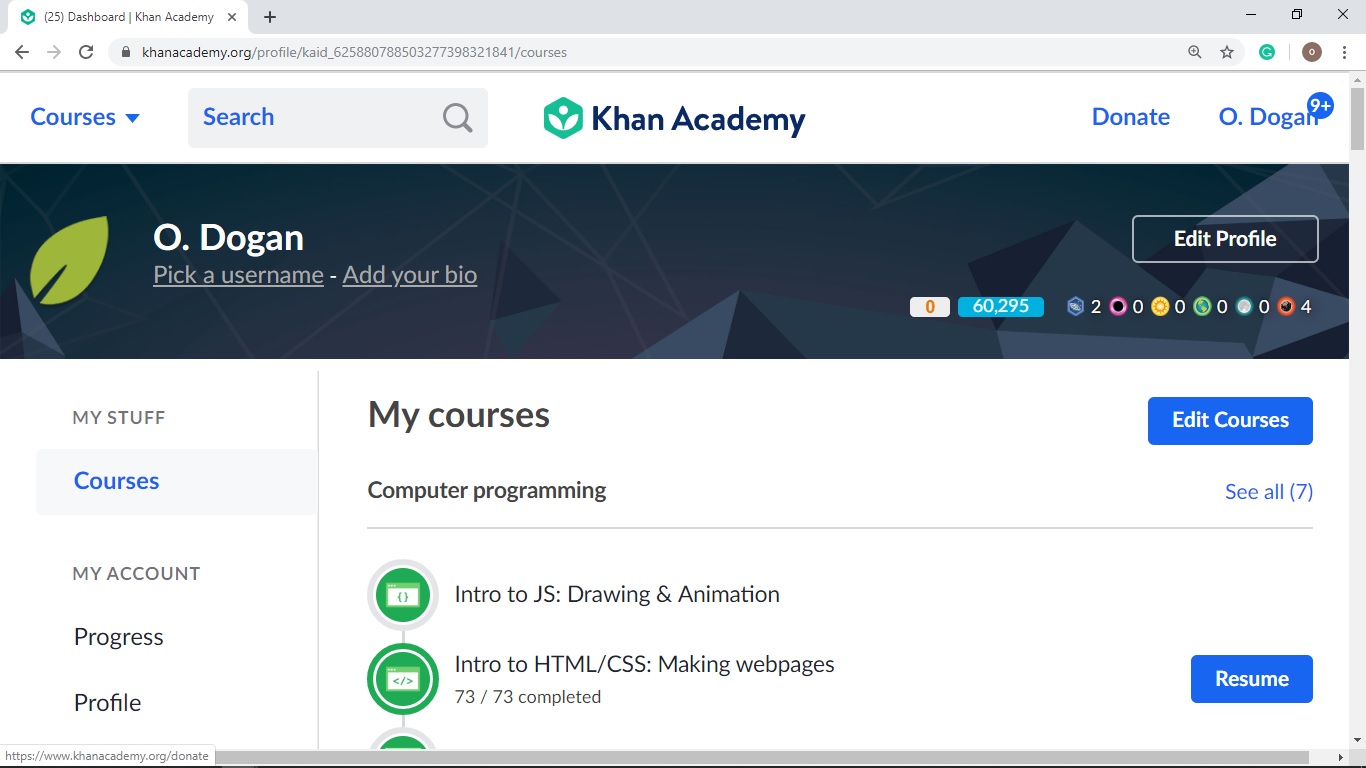Reload the page with the refresh icon
This screenshot has width=1366, height=768.
point(86,52)
